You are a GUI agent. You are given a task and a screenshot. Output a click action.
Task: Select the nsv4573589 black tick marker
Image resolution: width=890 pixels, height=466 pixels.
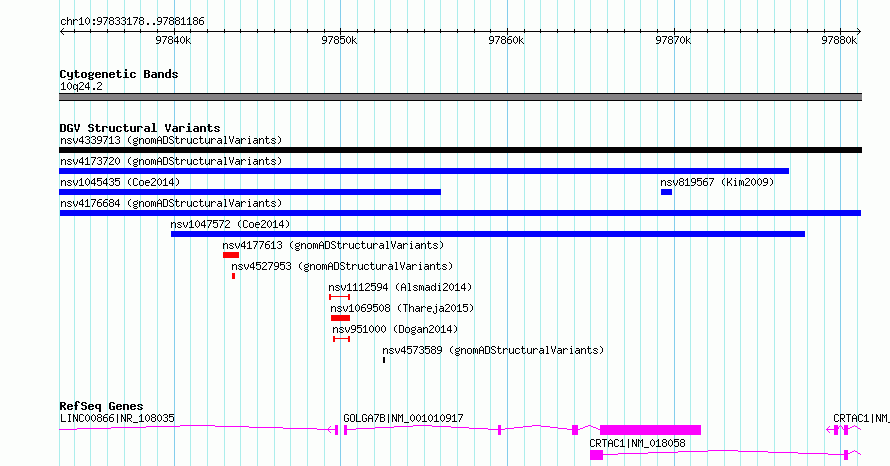[x=384, y=360]
